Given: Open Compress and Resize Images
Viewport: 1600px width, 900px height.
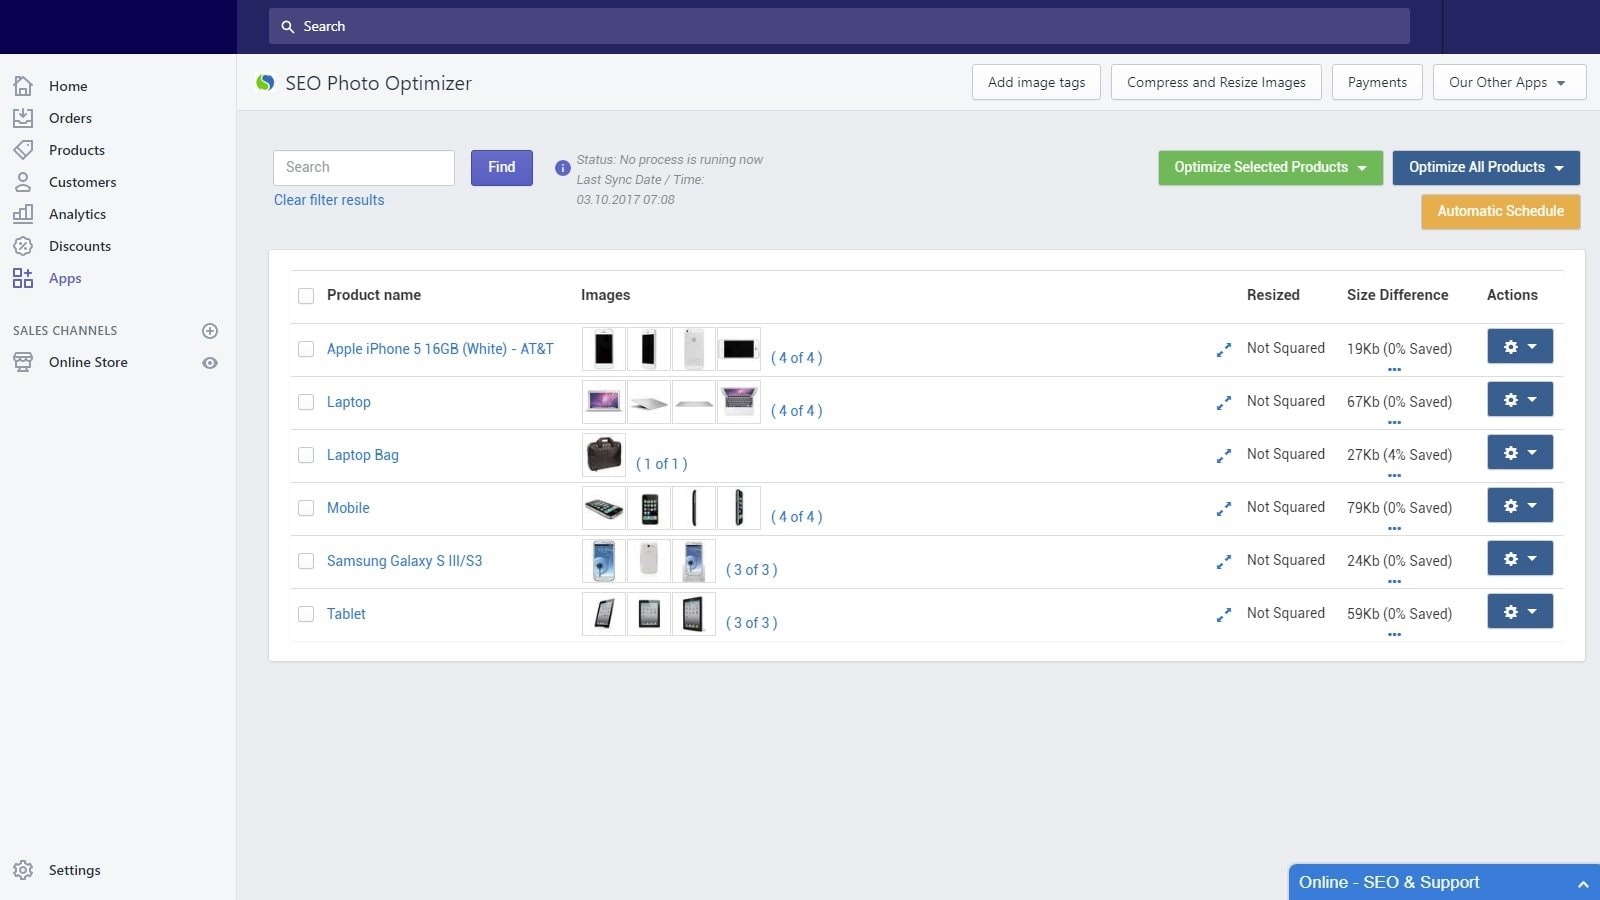Looking at the screenshot, I should click(x=1216, y=82).
